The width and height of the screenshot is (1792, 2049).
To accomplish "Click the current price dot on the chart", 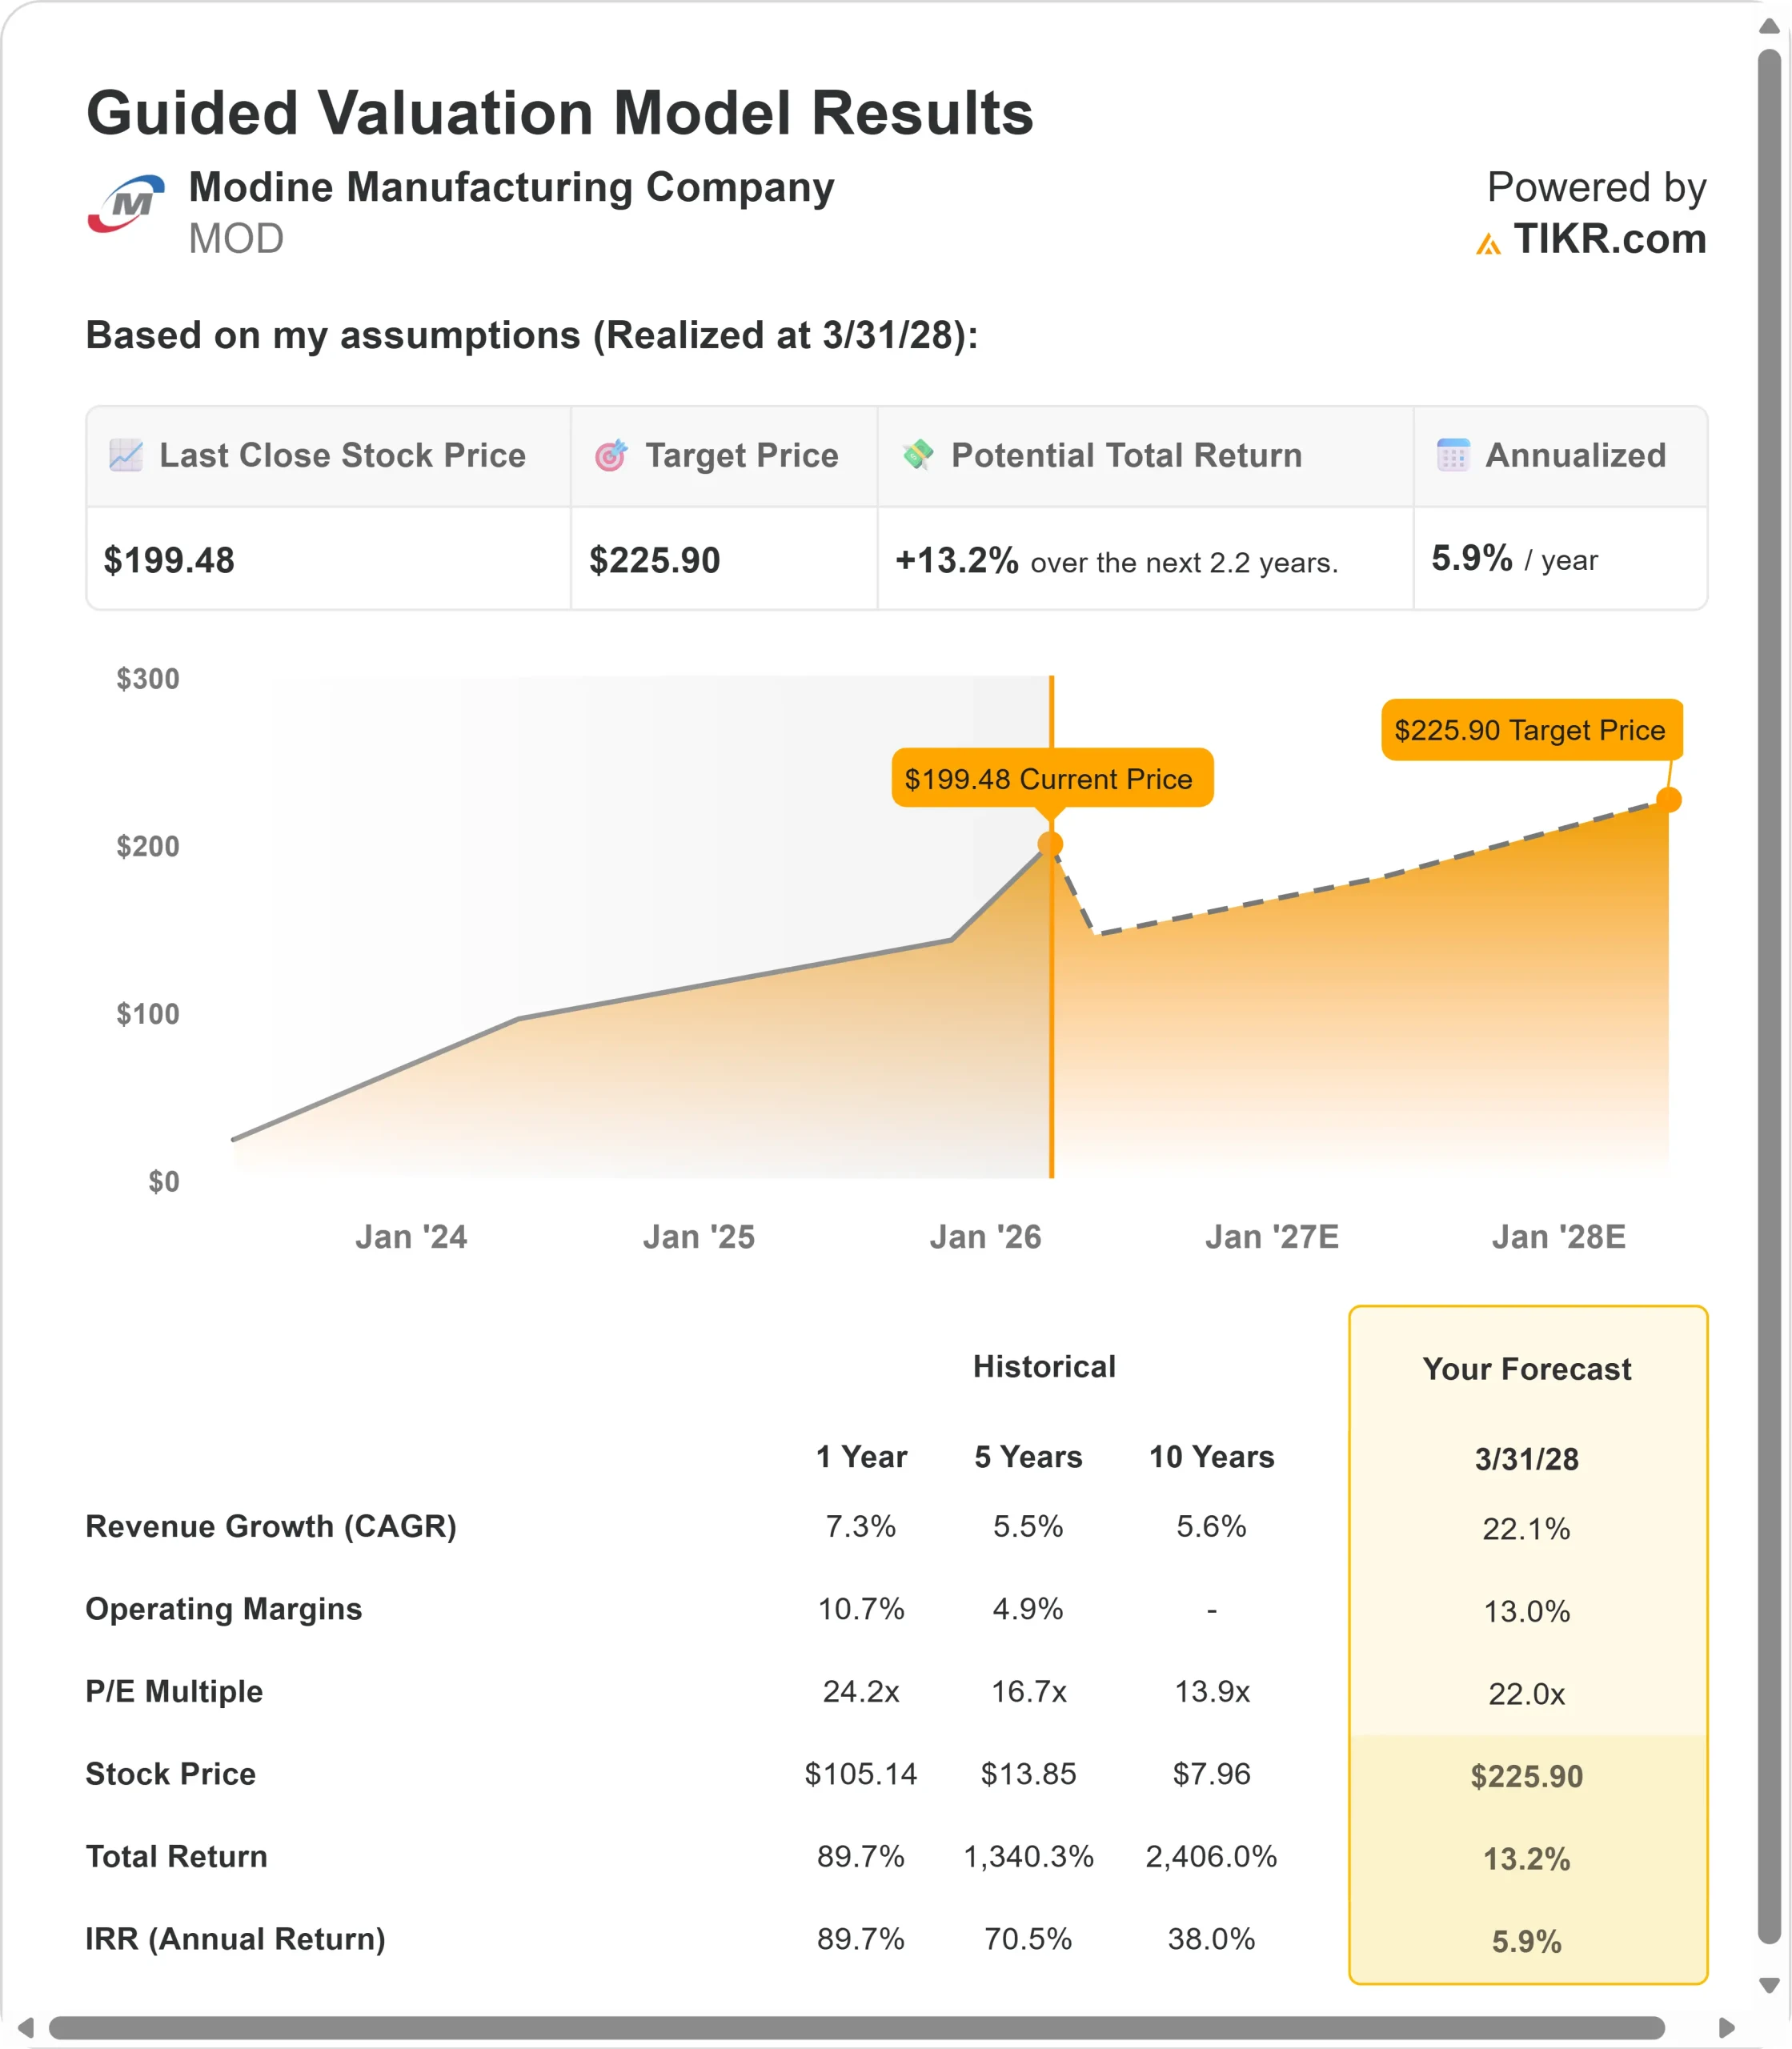I will pos(1050,844).
